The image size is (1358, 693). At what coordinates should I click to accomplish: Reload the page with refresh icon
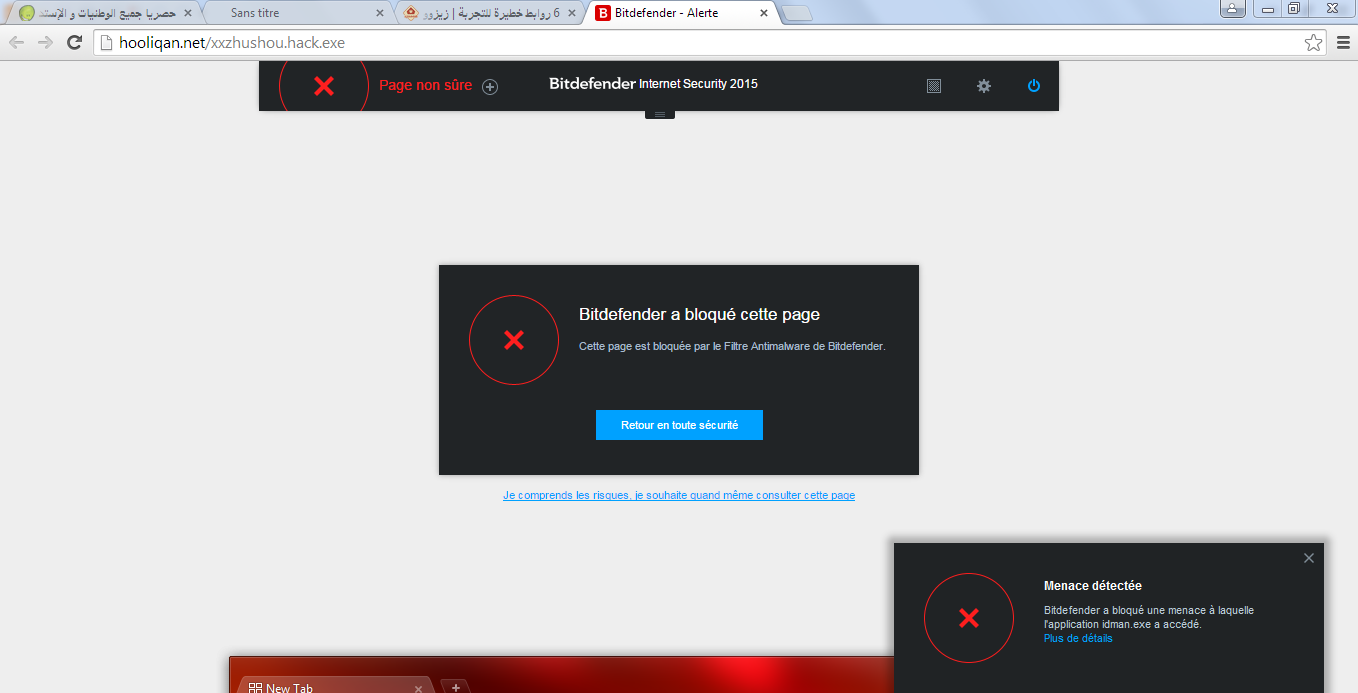[x=74, y=42]
